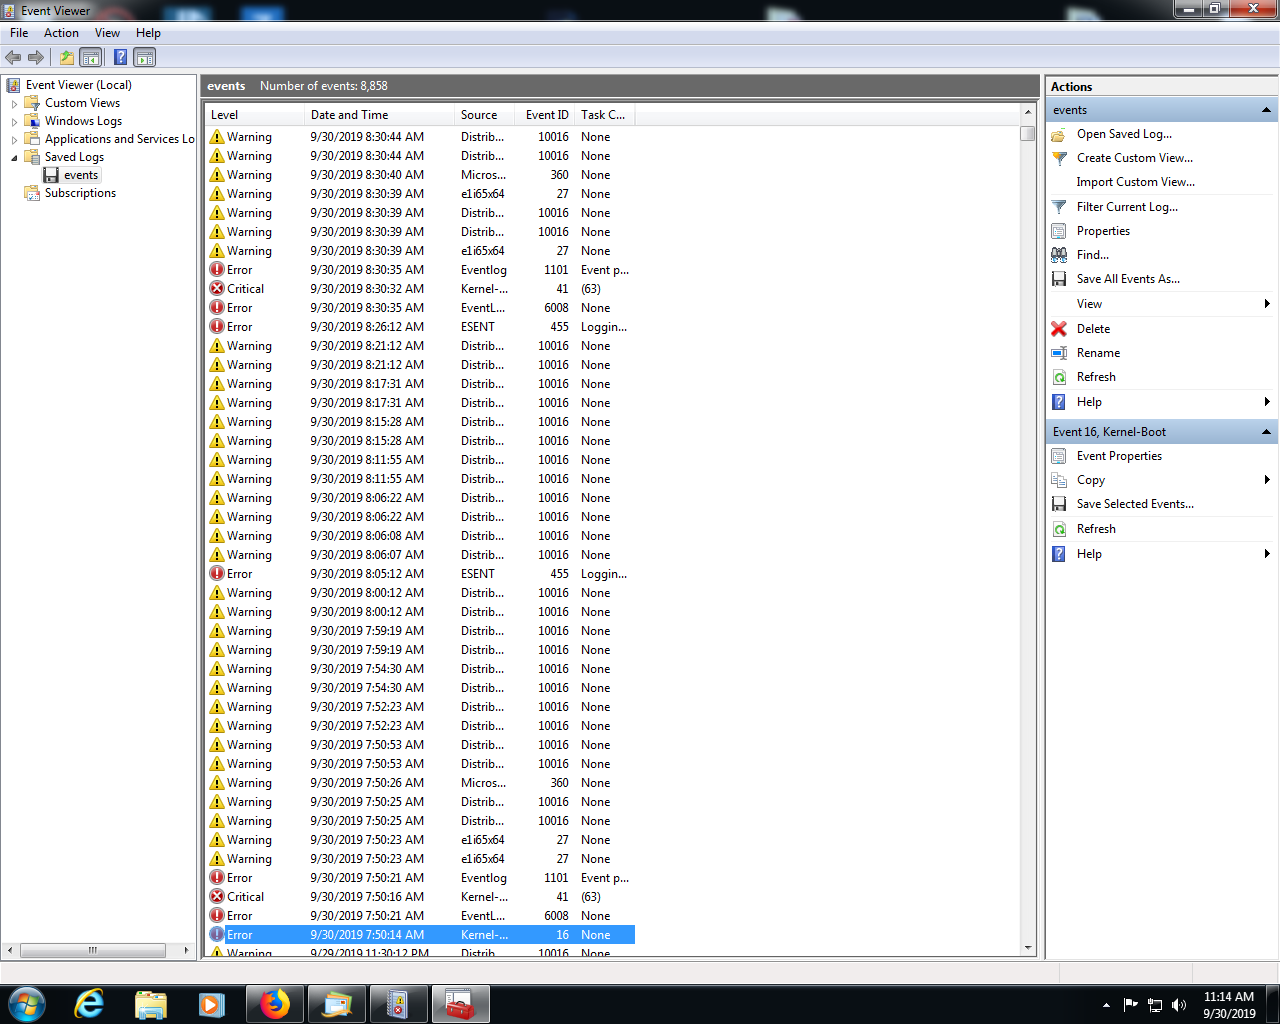Click the Event Properties icon

coord(1059,456)
